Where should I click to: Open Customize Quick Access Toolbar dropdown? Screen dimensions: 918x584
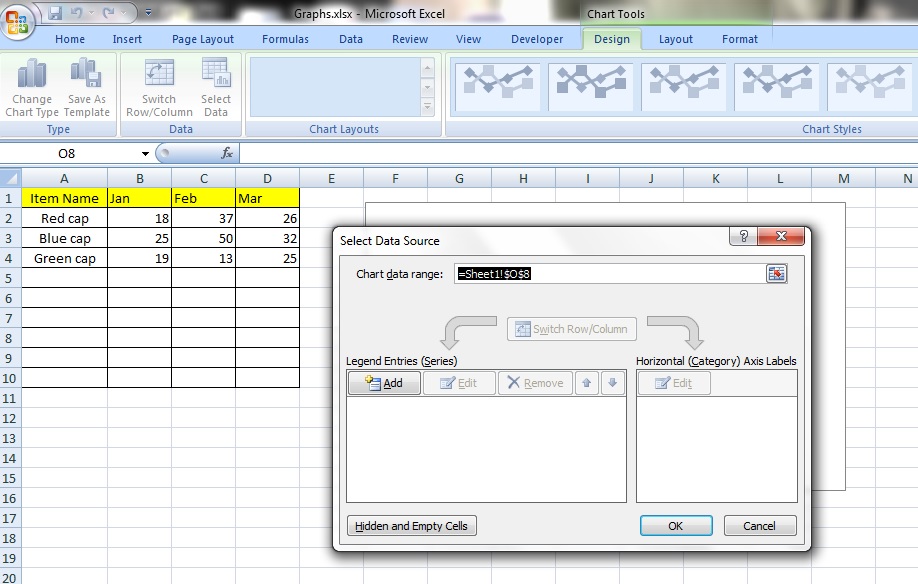coord(149,13)
